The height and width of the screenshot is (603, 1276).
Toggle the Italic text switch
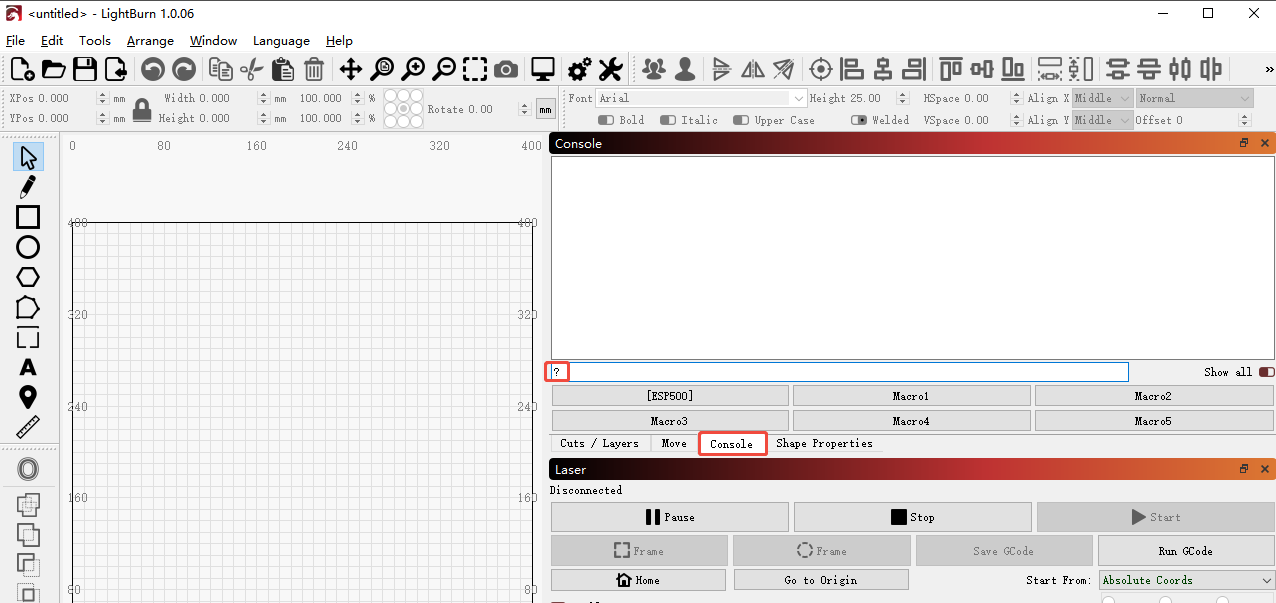point(668,120)
